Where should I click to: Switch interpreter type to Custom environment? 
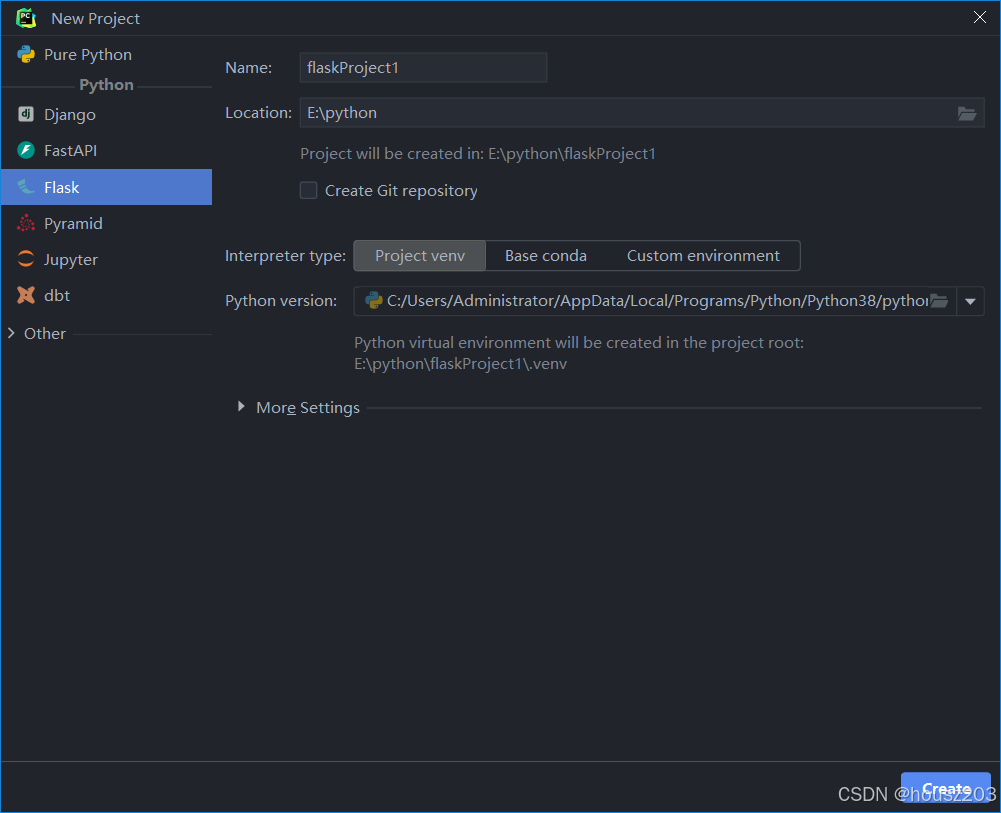point(703,255)
